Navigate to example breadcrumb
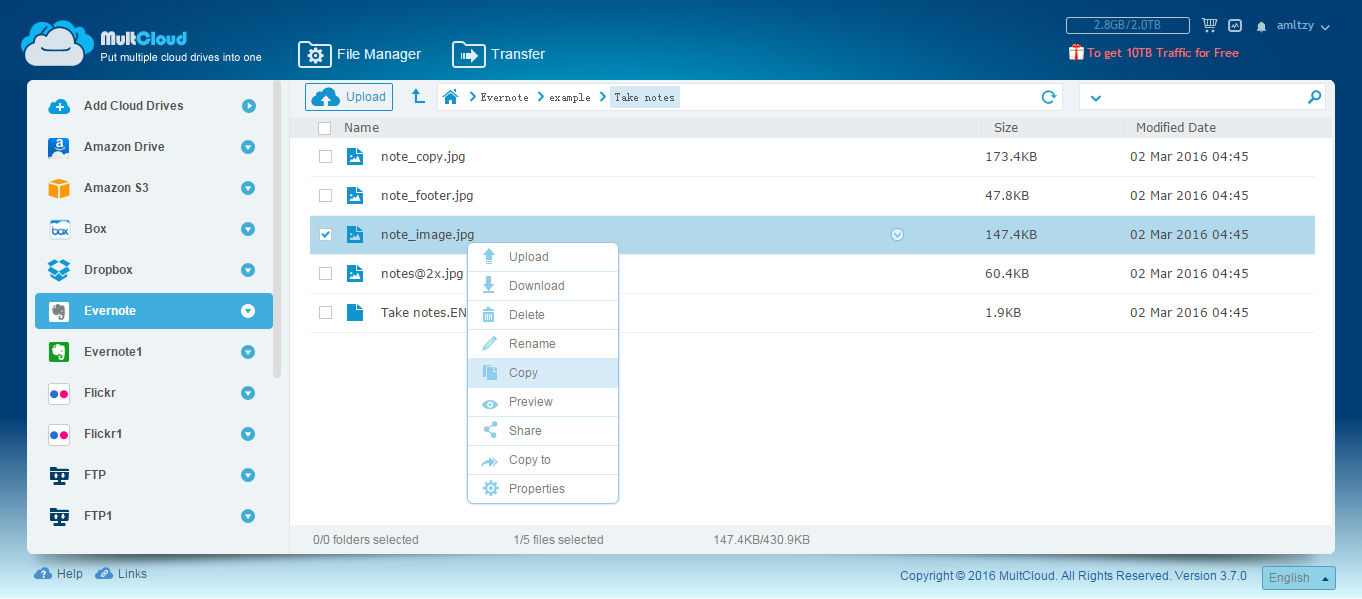This screenshot has width=1362, height=599. [570, 97]
